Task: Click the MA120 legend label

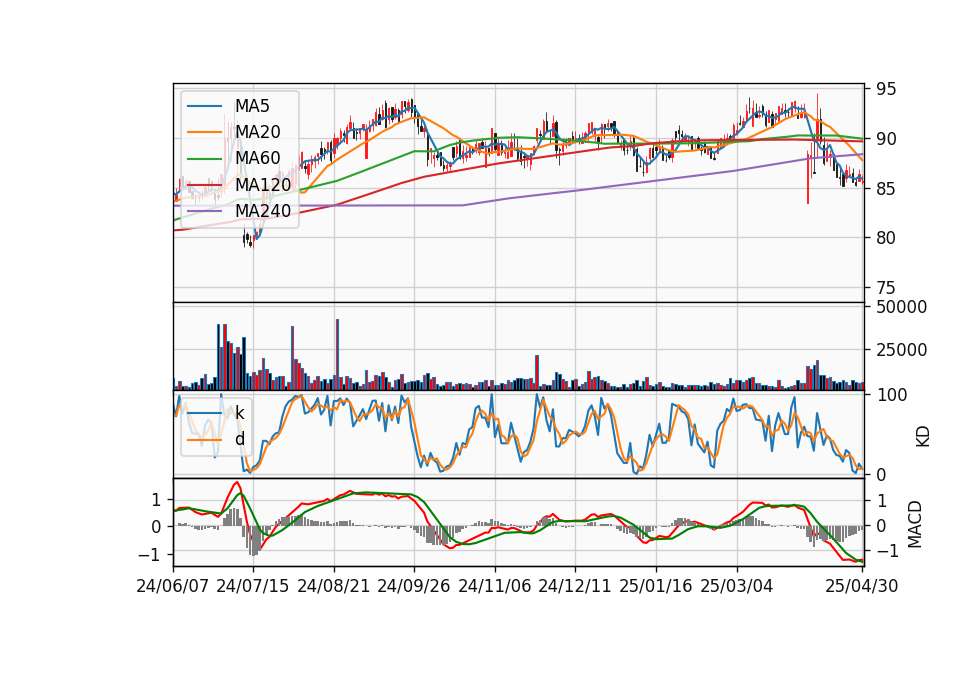Action: [263, 184]
